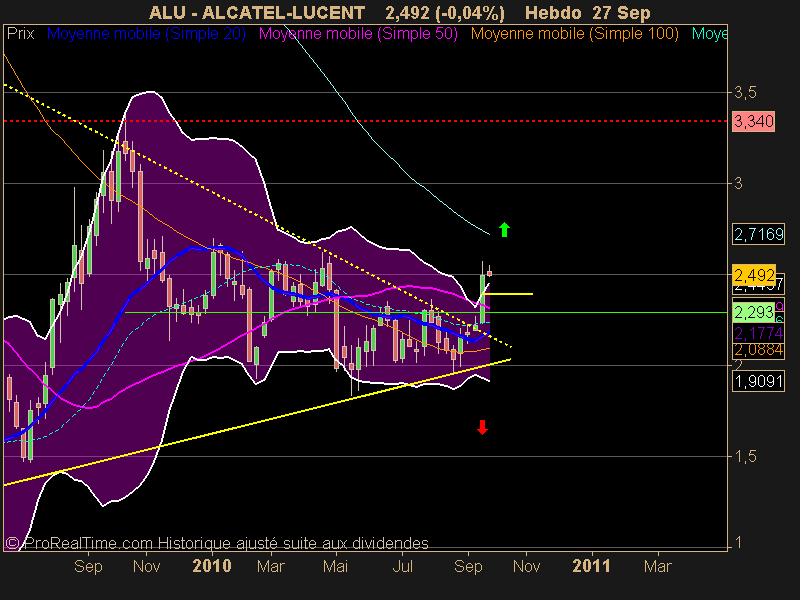Click the '2010' time axis label

pyautogui.click(x=212, y=566)
